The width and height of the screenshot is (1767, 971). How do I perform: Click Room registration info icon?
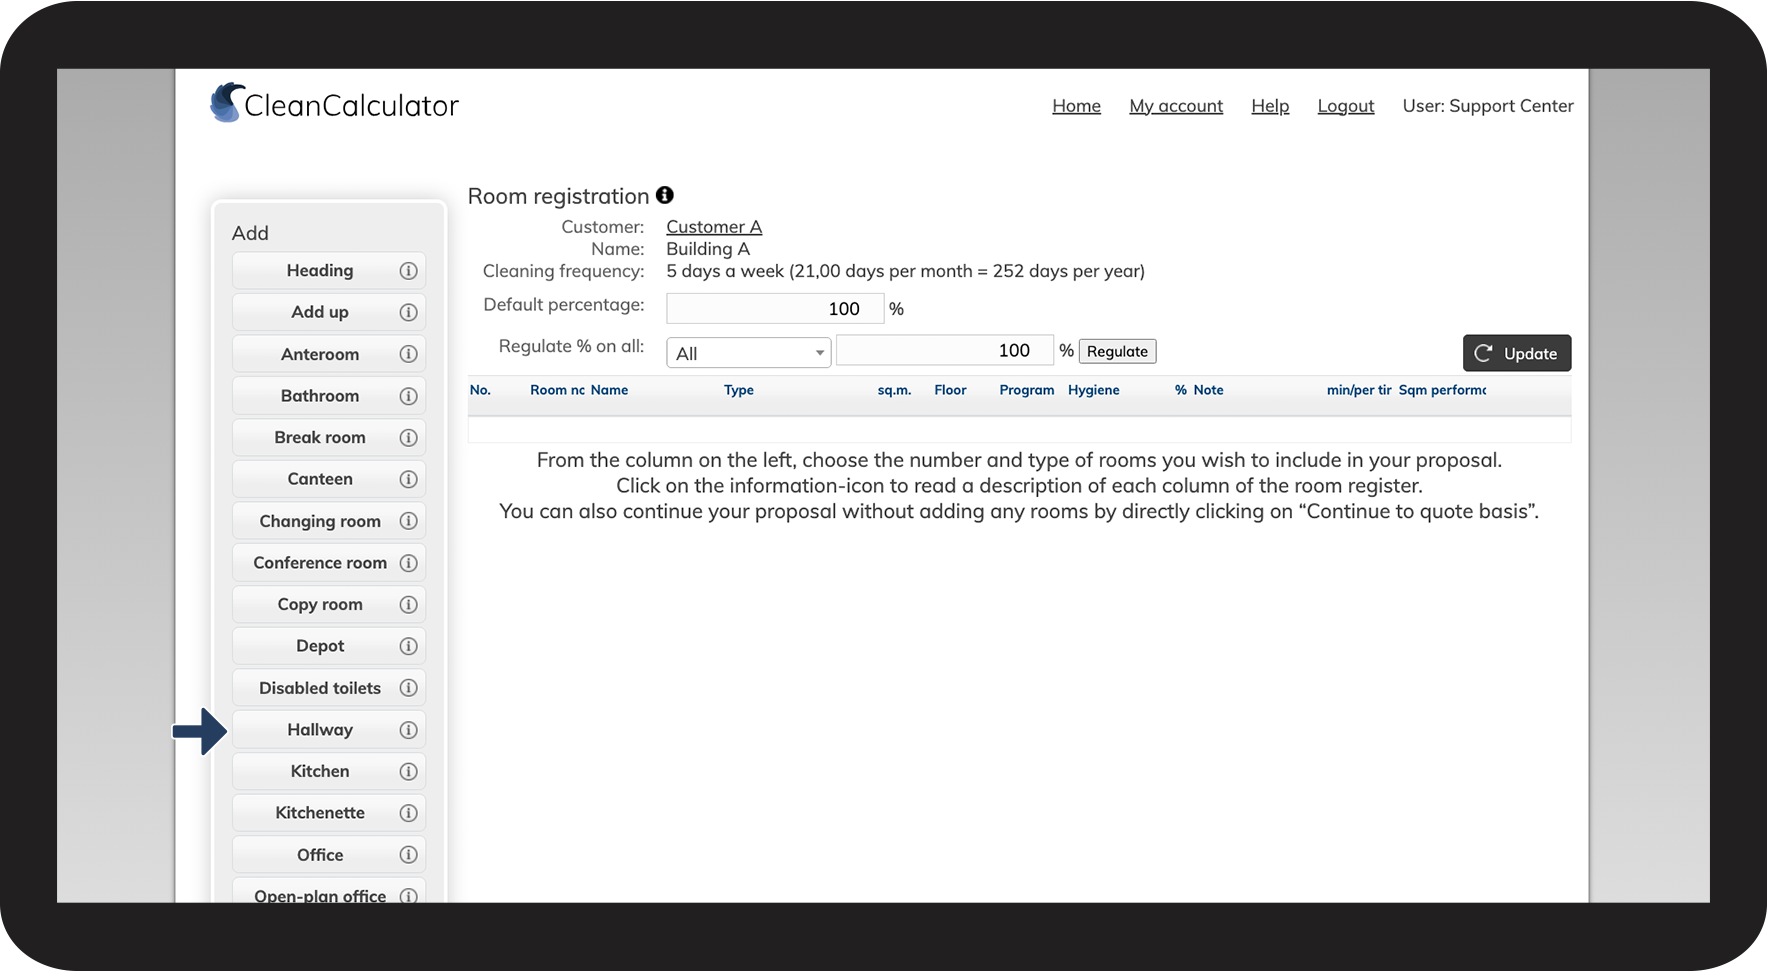pyautogui.click(x=665, y=195)
